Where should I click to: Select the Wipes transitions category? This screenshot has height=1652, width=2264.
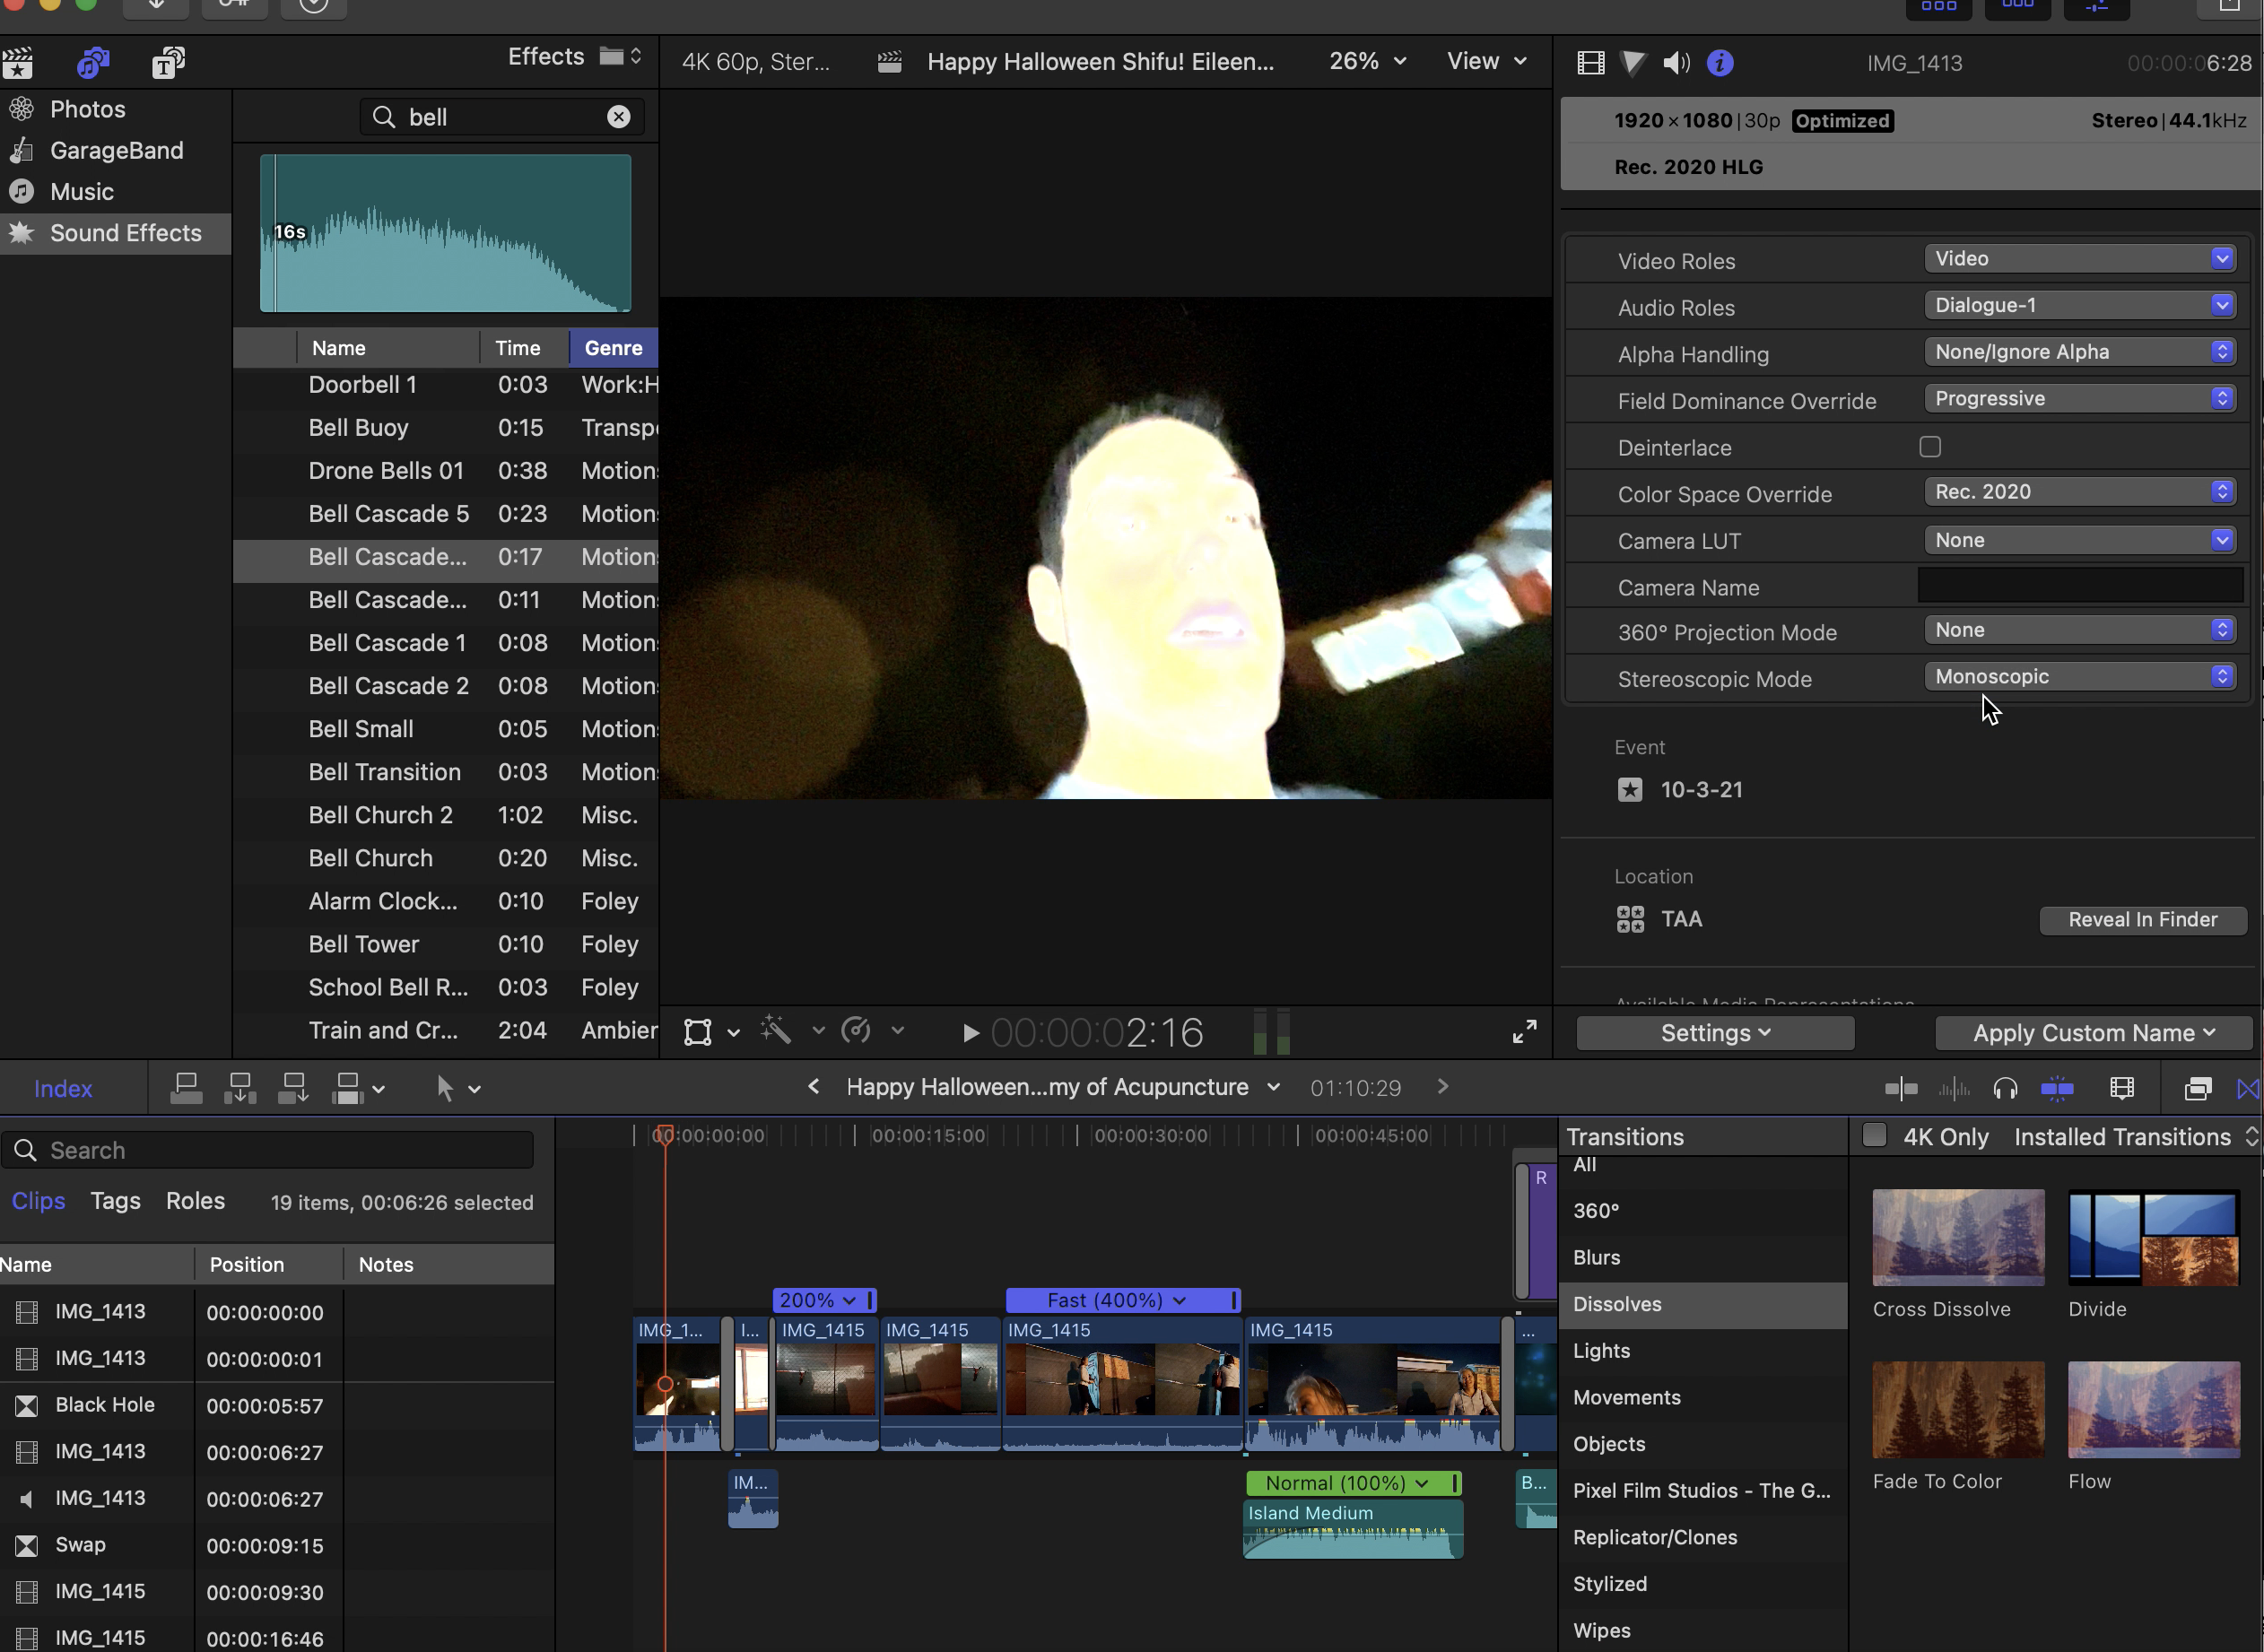tap(1601, 1630)
